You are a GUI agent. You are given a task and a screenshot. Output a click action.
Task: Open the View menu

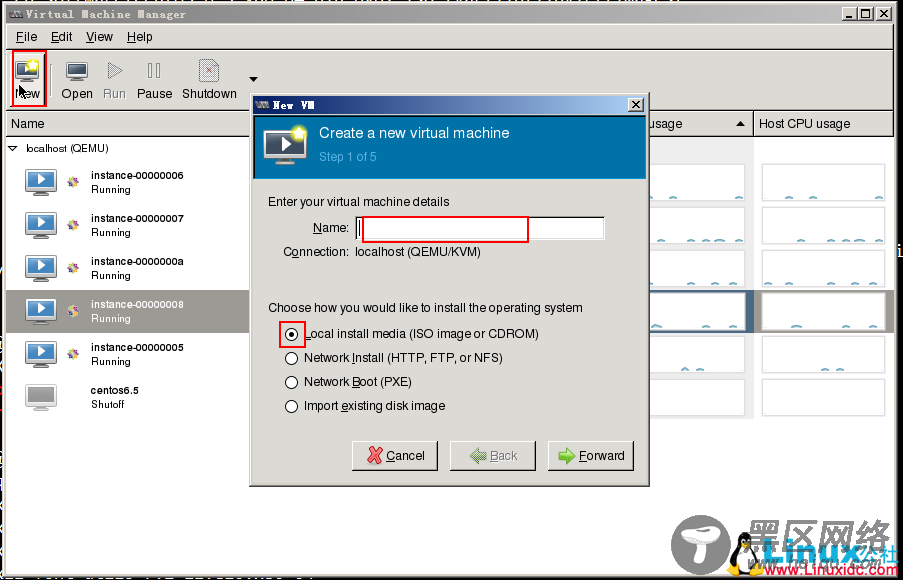click(x=99, y=37)
